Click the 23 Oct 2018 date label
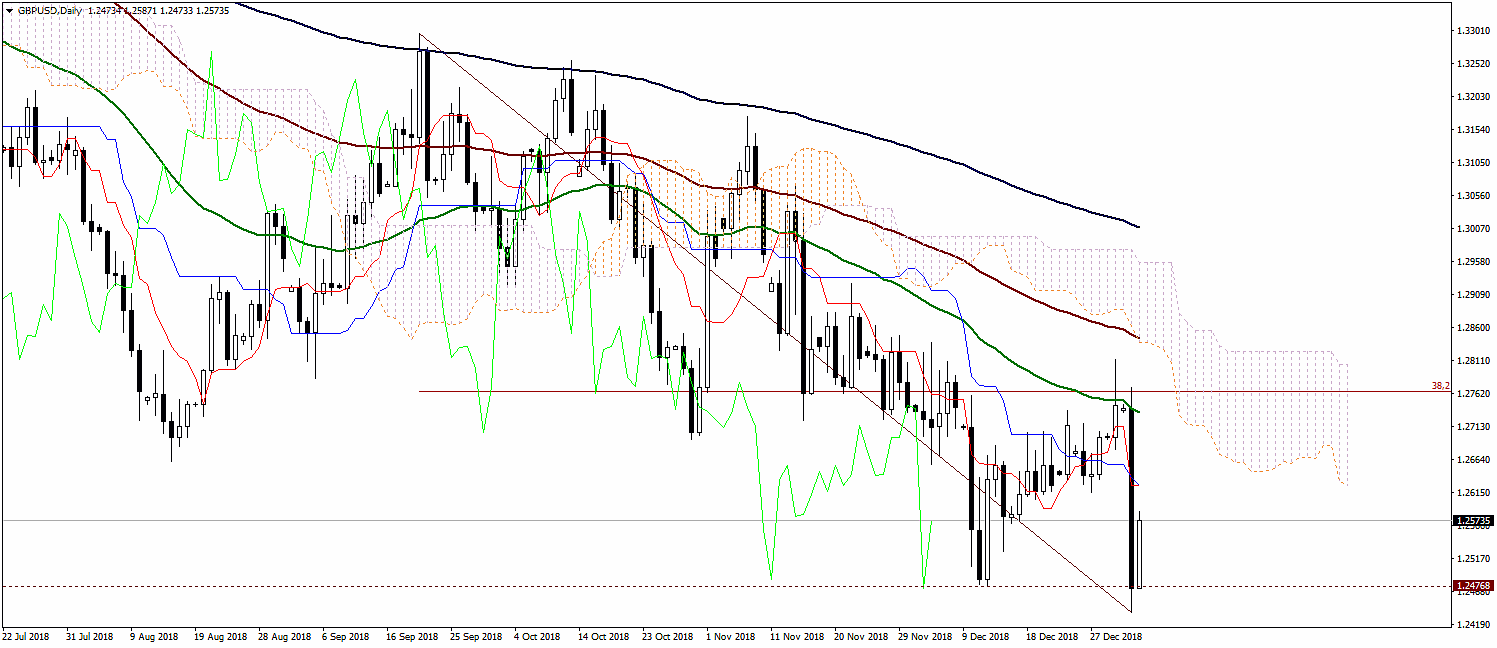This screenshot has width=1497, height=648. pyautogui.click(x=668, y=636)
